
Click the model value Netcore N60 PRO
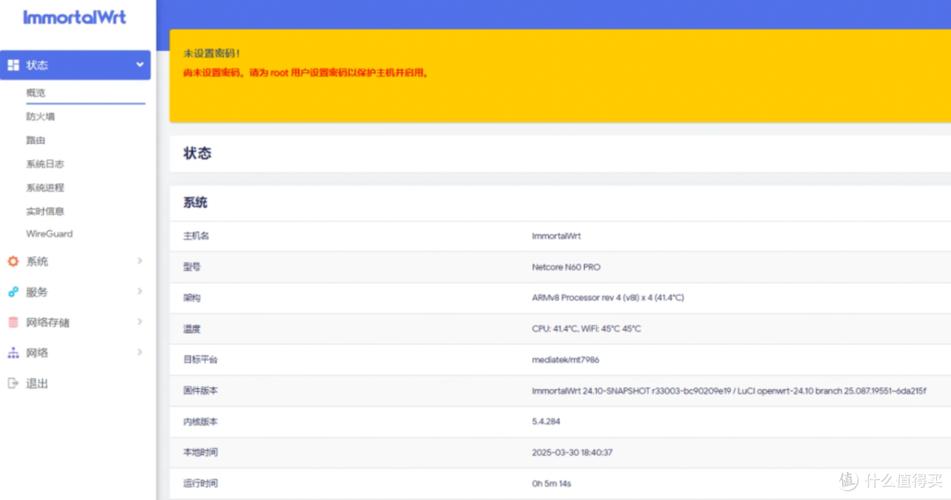coord(566,267)
